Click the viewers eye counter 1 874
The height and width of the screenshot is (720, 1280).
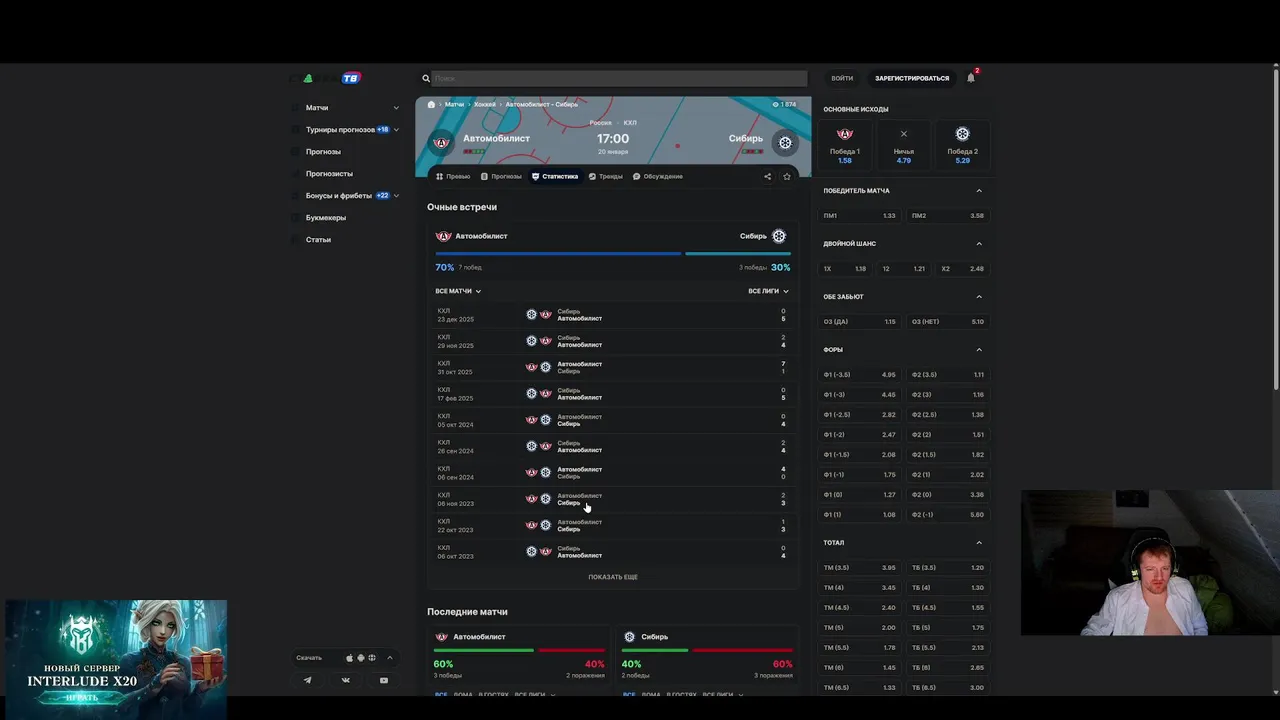pyautogui.click(x=784, y=104)
